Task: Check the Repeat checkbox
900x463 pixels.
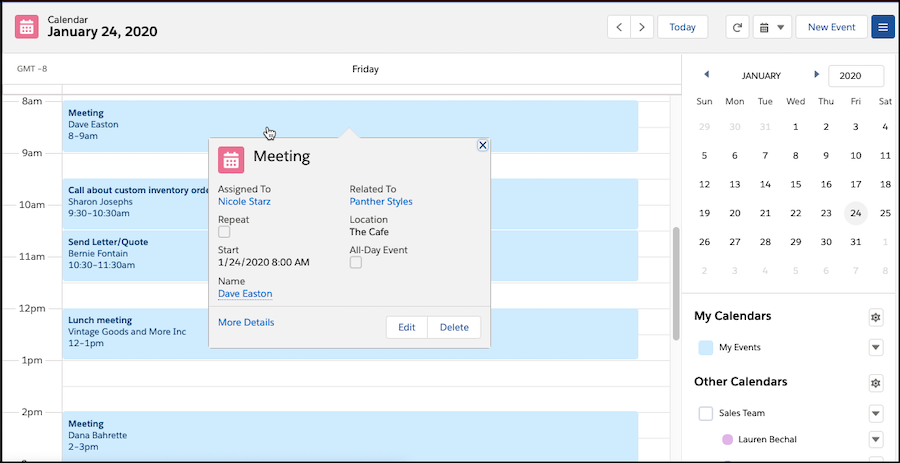Action: [224, 232]
